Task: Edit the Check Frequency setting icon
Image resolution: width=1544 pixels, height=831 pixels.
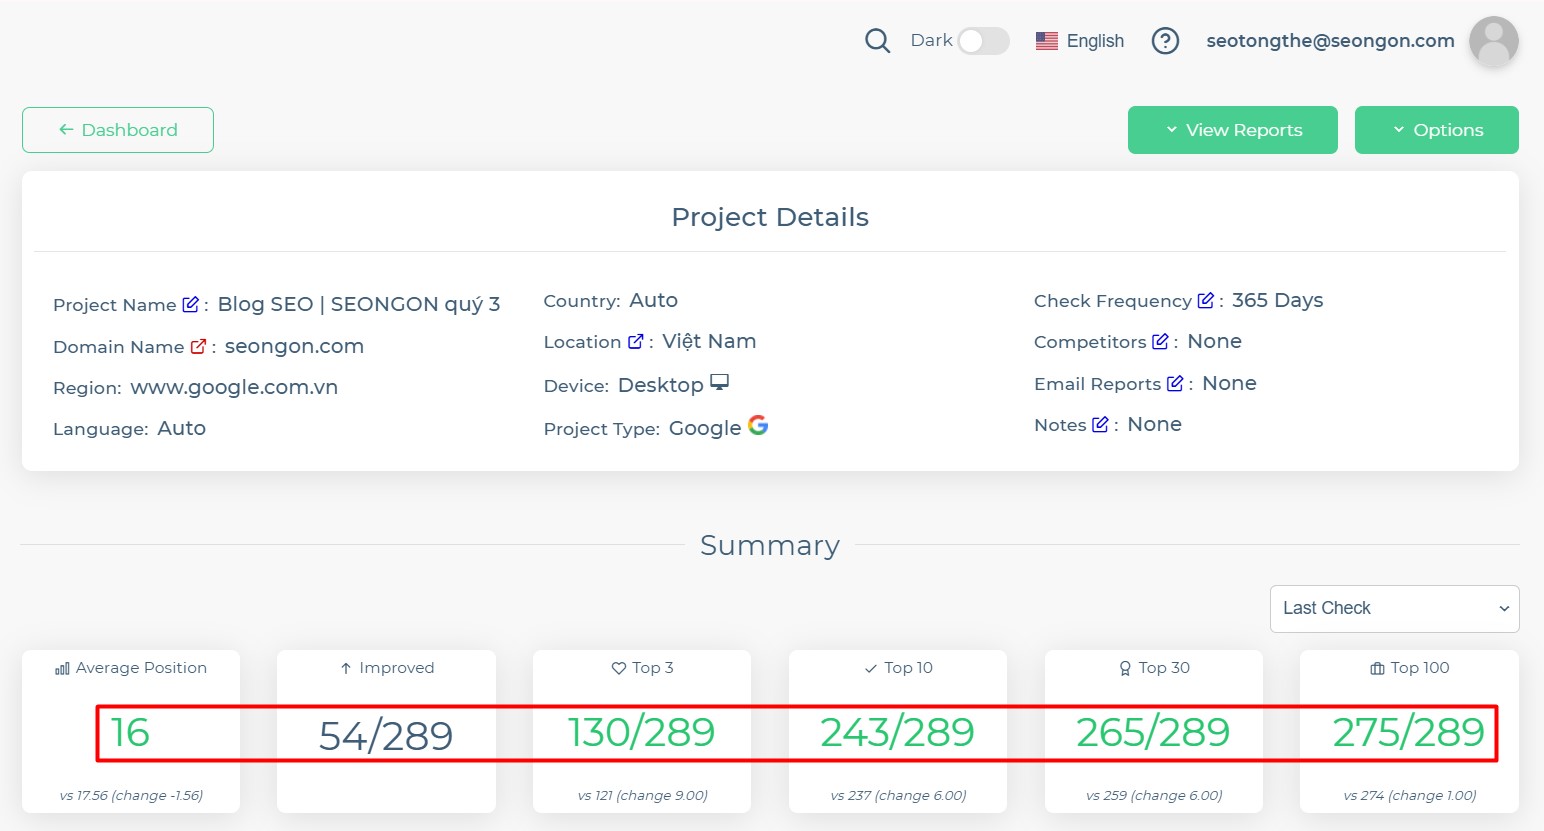Action: (x=1206, y=300)
